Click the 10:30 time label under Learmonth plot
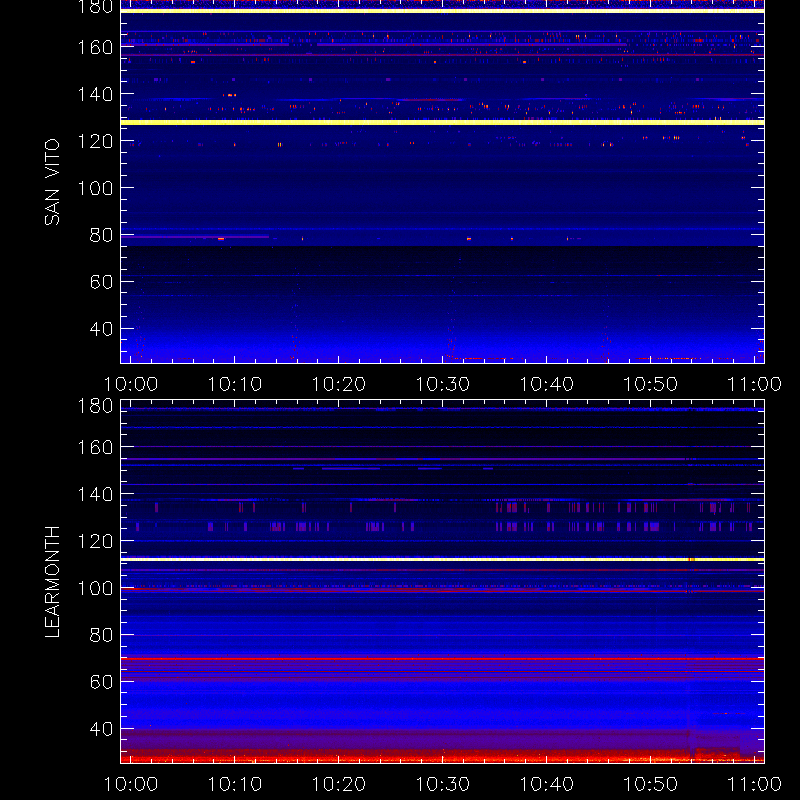This screenshot has height=800, width=800. (x=442, y=784)
